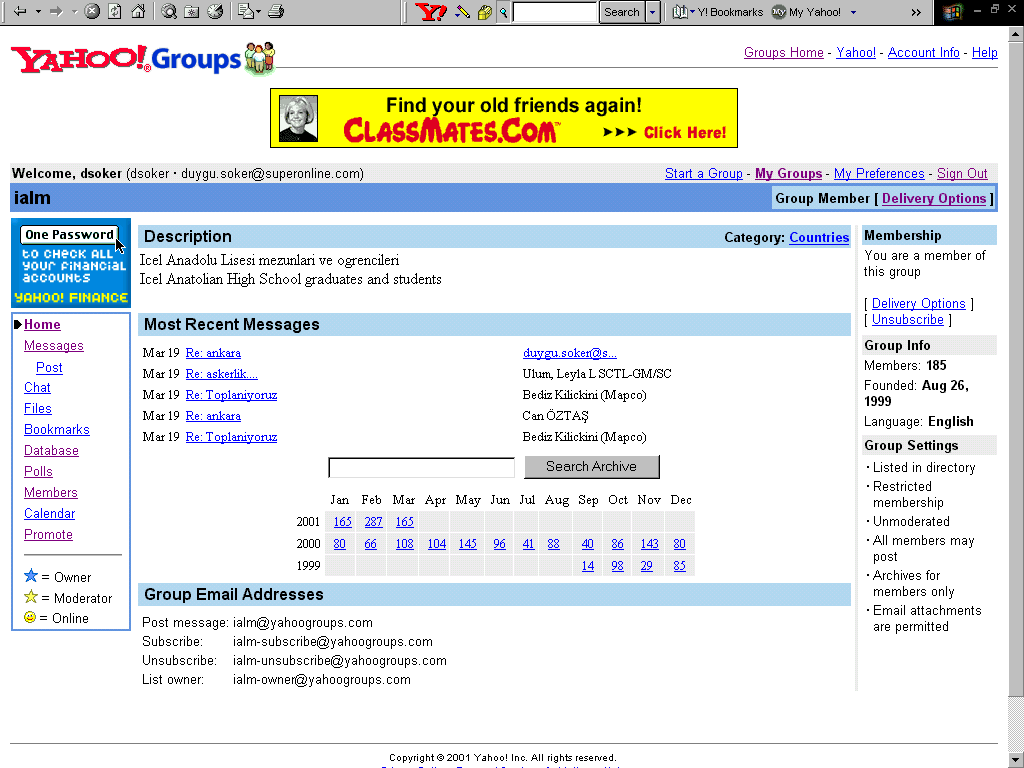
Task: Select Polls in the left sidebar
Action: pyautogui.click(x=39, y=472)
